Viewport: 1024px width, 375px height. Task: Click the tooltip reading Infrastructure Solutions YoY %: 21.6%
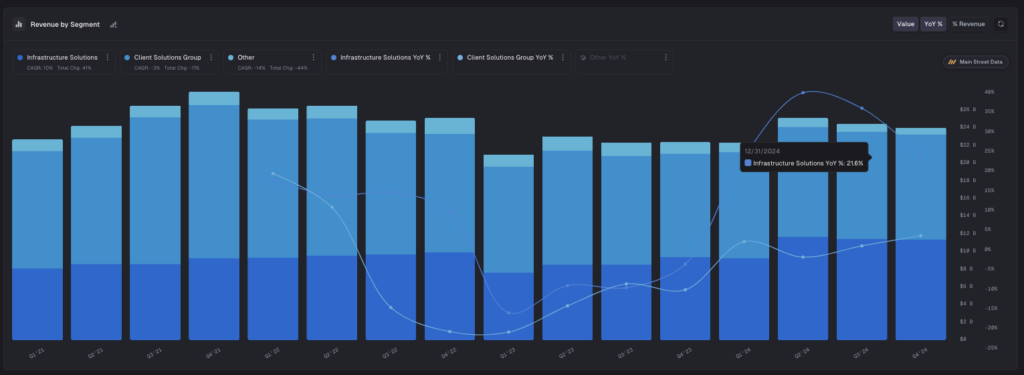click(804, 157)
